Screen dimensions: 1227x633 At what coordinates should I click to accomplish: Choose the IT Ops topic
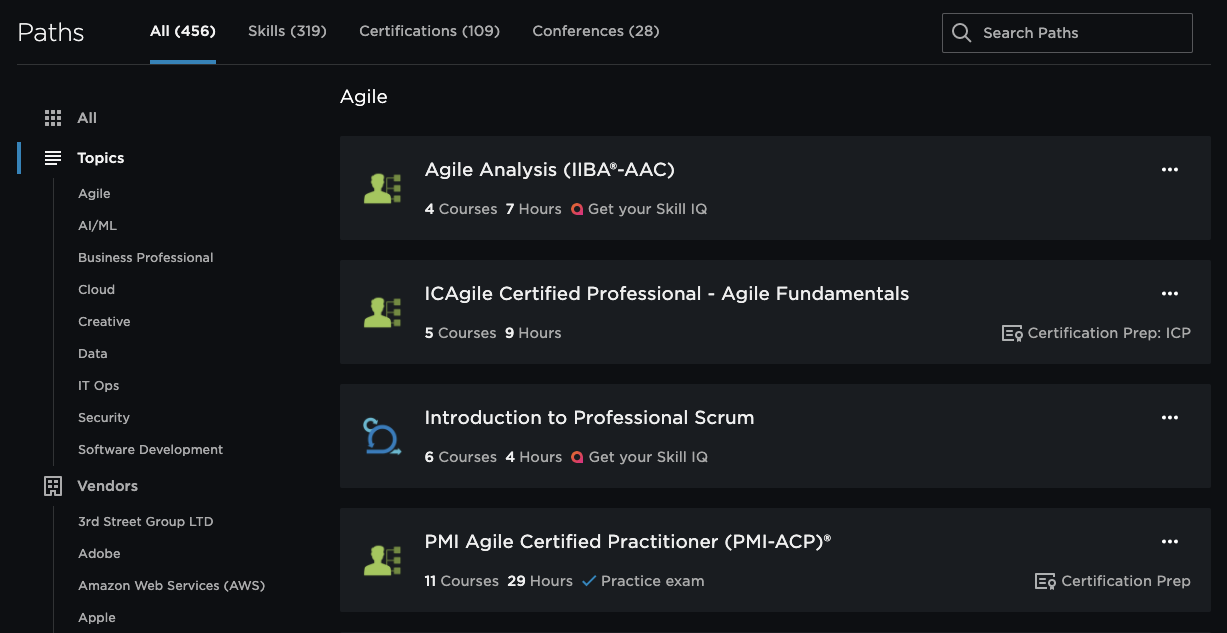click(x=98, y=386)
